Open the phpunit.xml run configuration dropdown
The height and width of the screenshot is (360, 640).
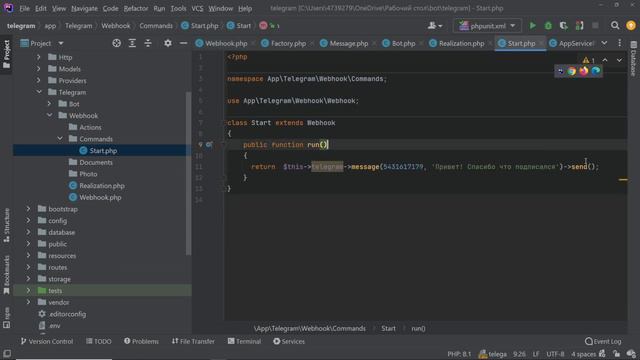pyautogui.click(x=487, y=26)
